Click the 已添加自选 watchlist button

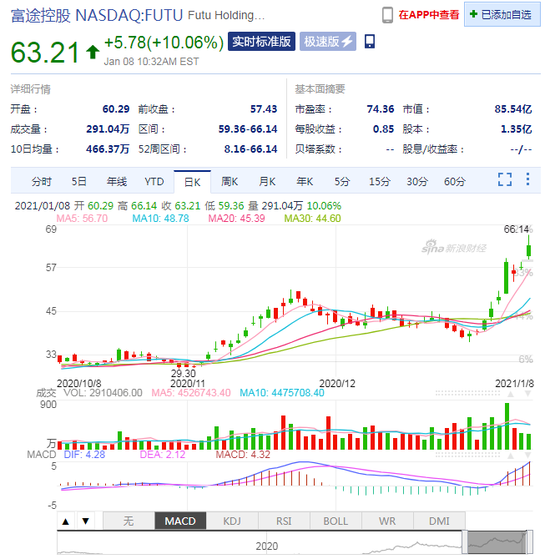pos(502,14)
